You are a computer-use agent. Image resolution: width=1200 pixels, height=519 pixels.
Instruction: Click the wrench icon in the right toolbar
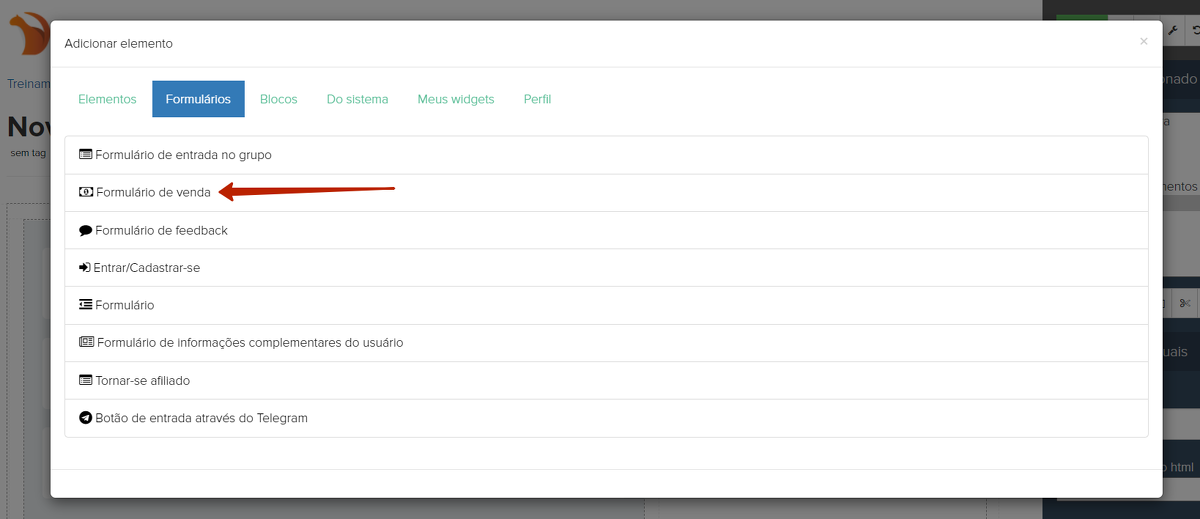[1173, 31]
